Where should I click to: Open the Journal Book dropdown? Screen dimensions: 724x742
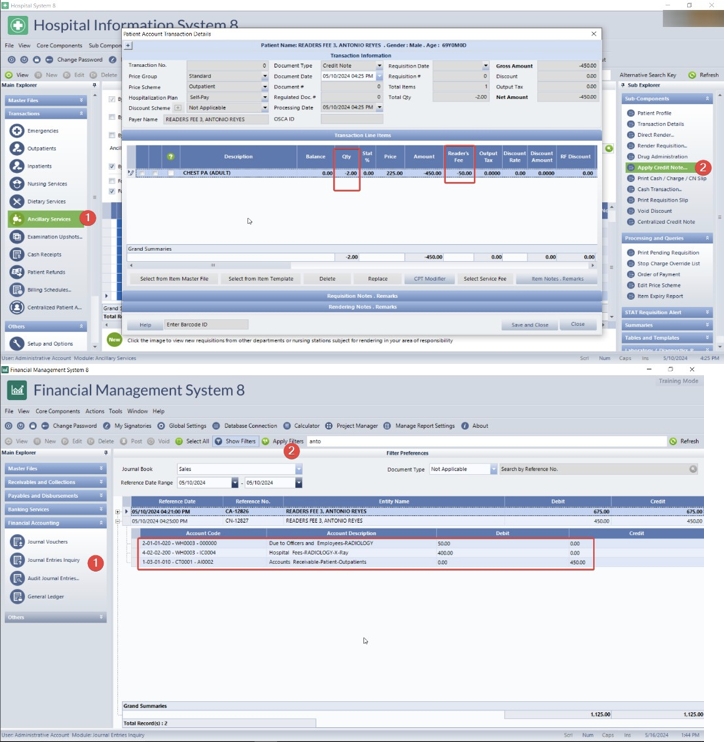238,469
